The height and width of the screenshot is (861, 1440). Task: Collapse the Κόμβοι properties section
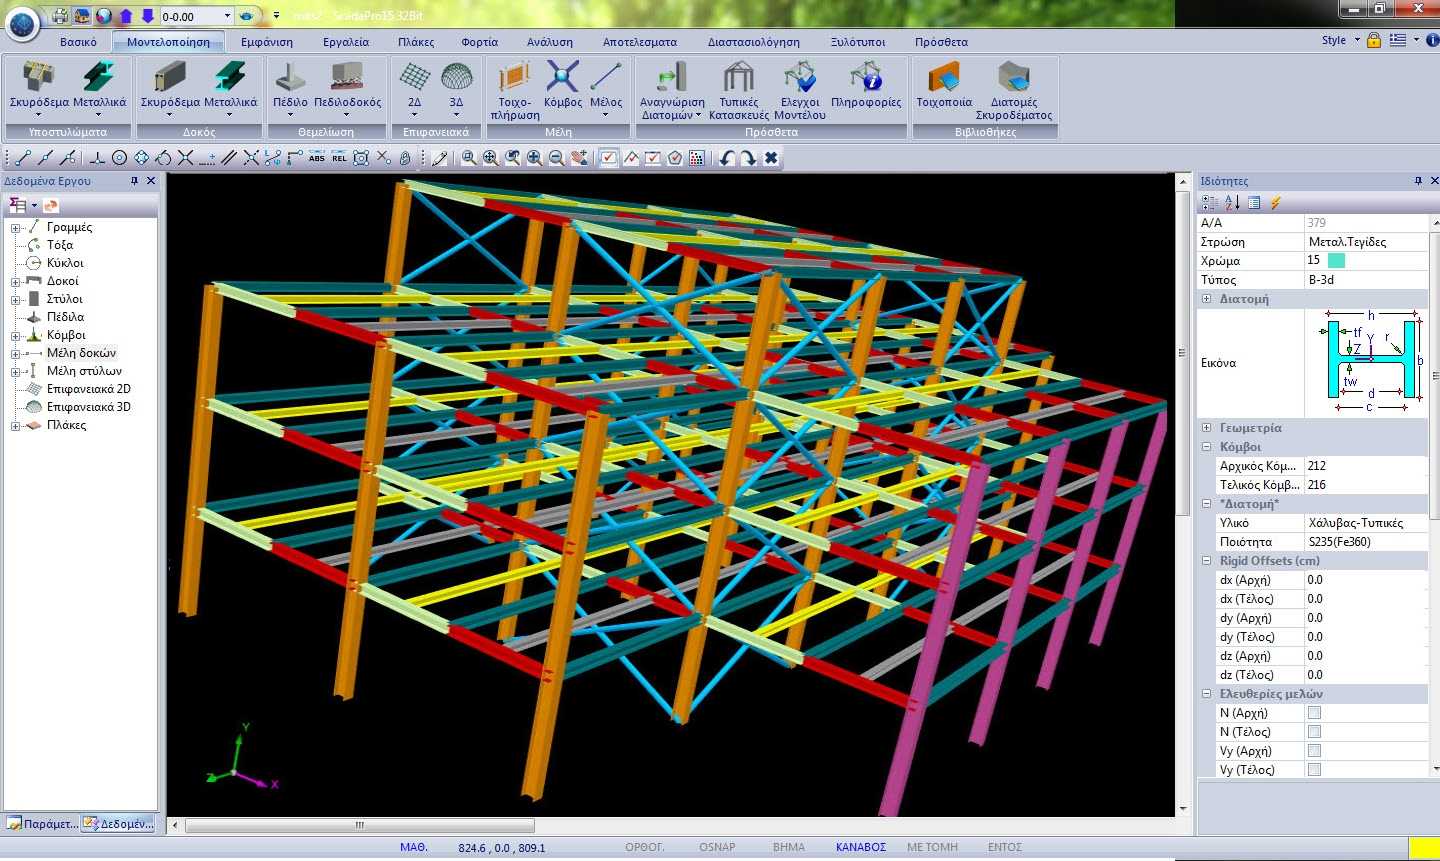pos(1206,447)
